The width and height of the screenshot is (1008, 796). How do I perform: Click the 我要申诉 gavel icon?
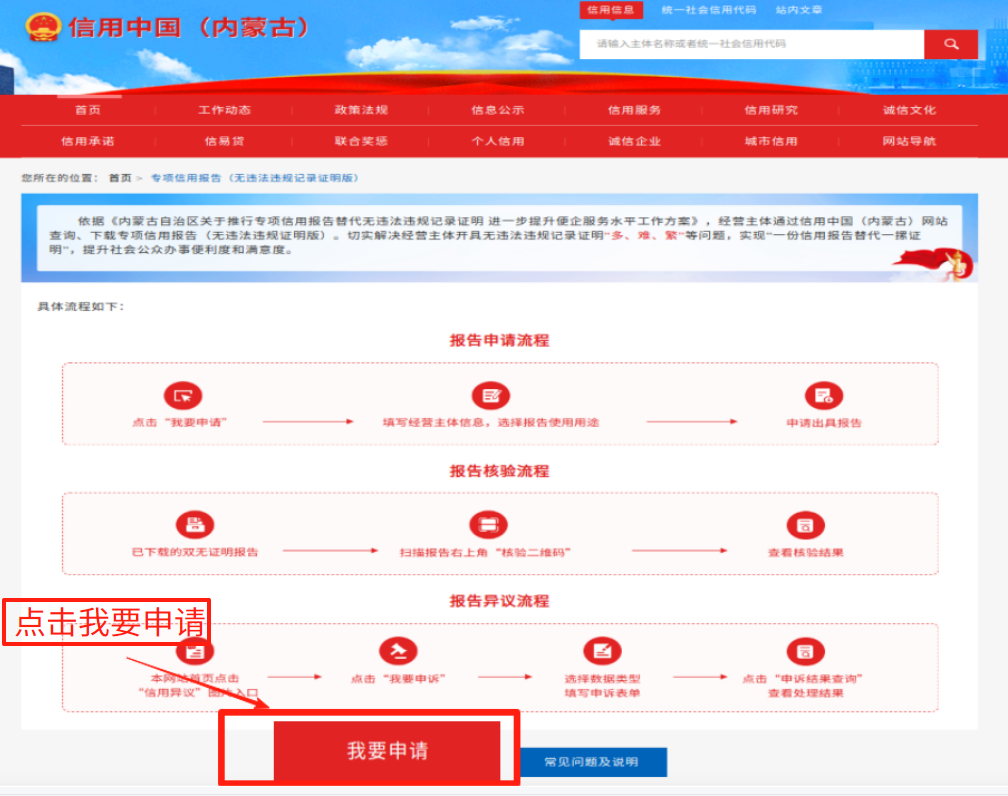[398, 651]
